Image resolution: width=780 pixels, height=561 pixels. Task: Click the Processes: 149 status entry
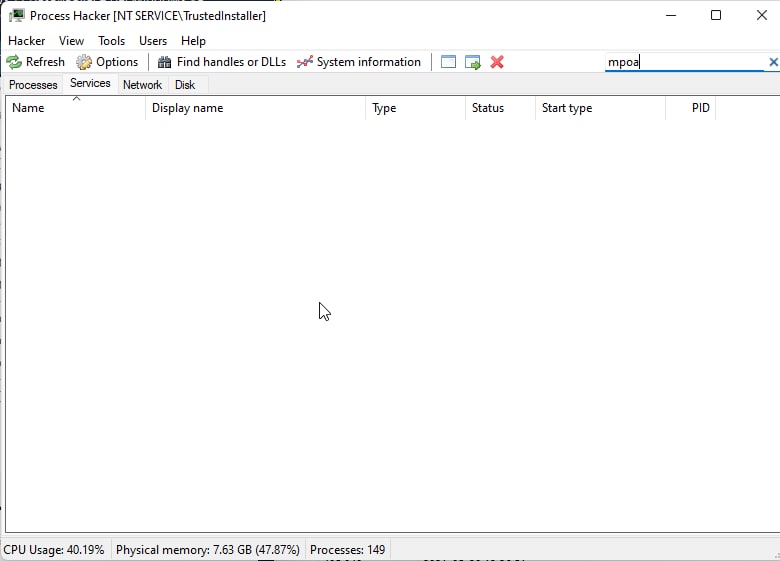[x=347, y=550]
